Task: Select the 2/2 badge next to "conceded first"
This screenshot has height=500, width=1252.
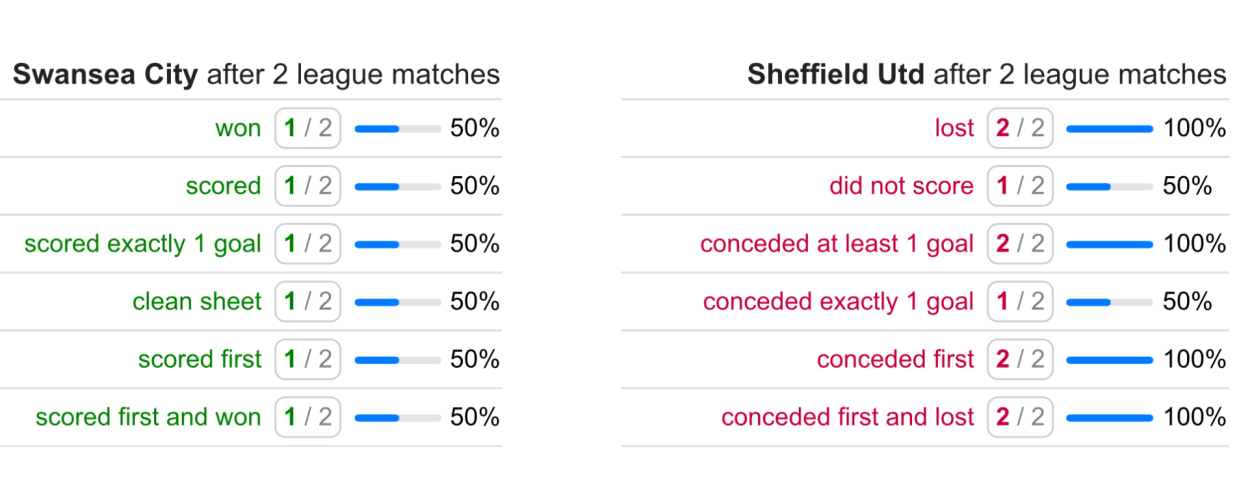Action: point(1020,360)
